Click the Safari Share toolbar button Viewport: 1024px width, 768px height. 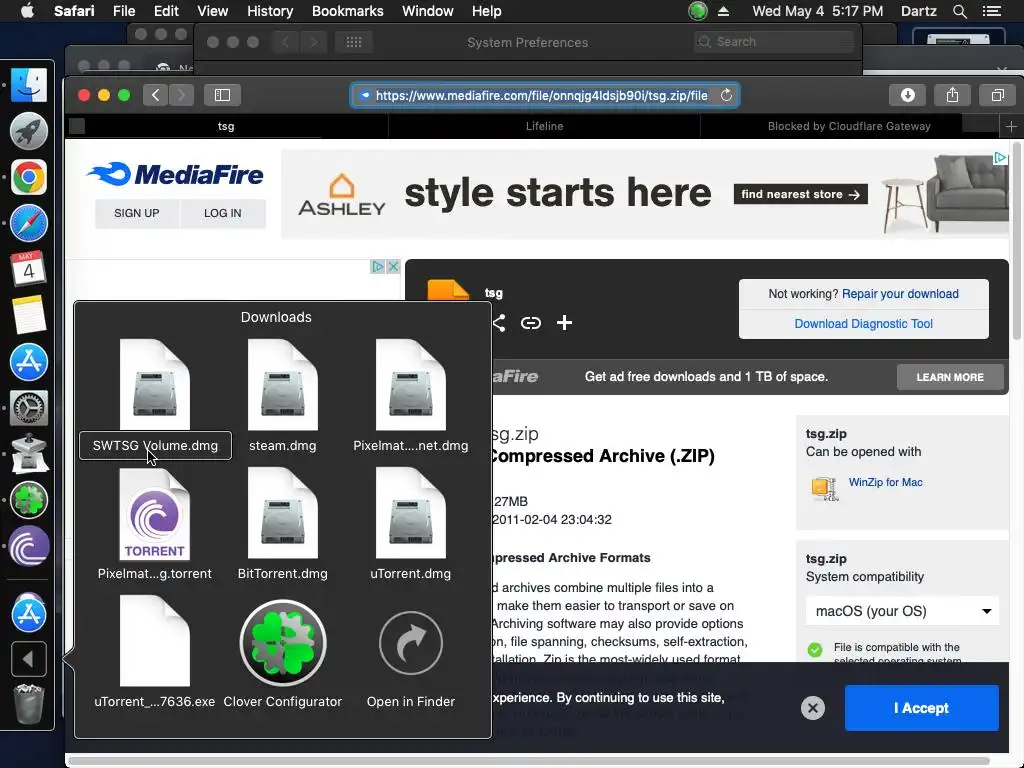[x=952, y=95]
